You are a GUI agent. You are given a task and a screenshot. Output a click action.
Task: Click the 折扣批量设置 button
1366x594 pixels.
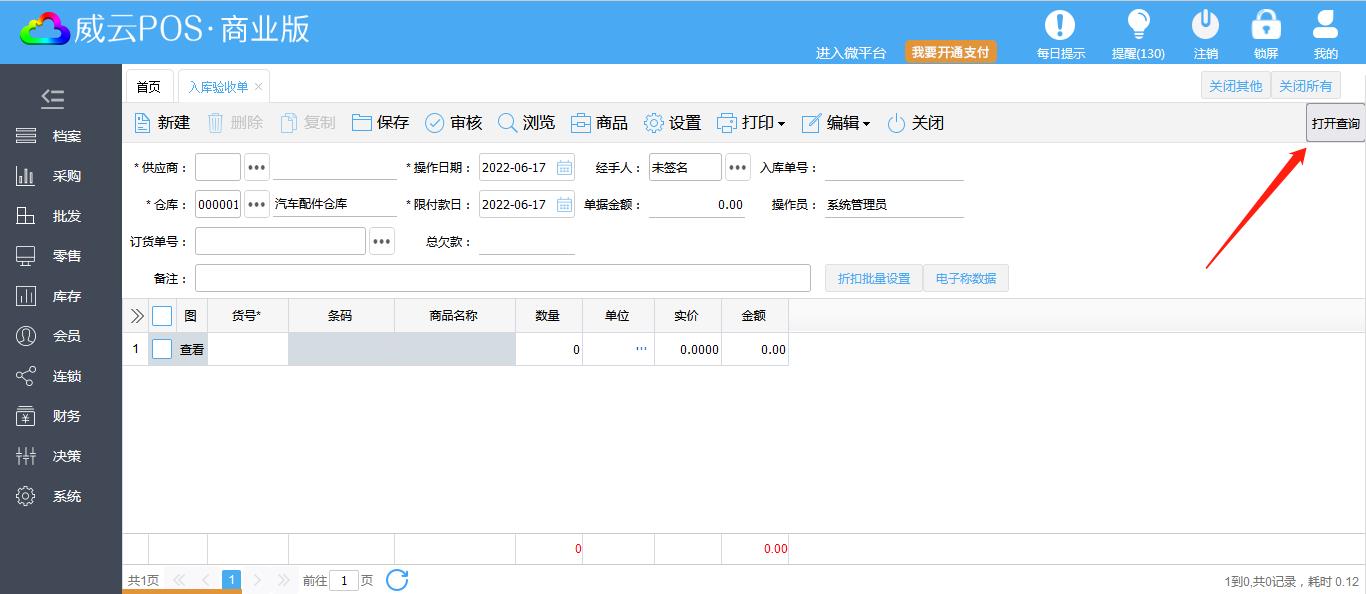click(873, 279)
